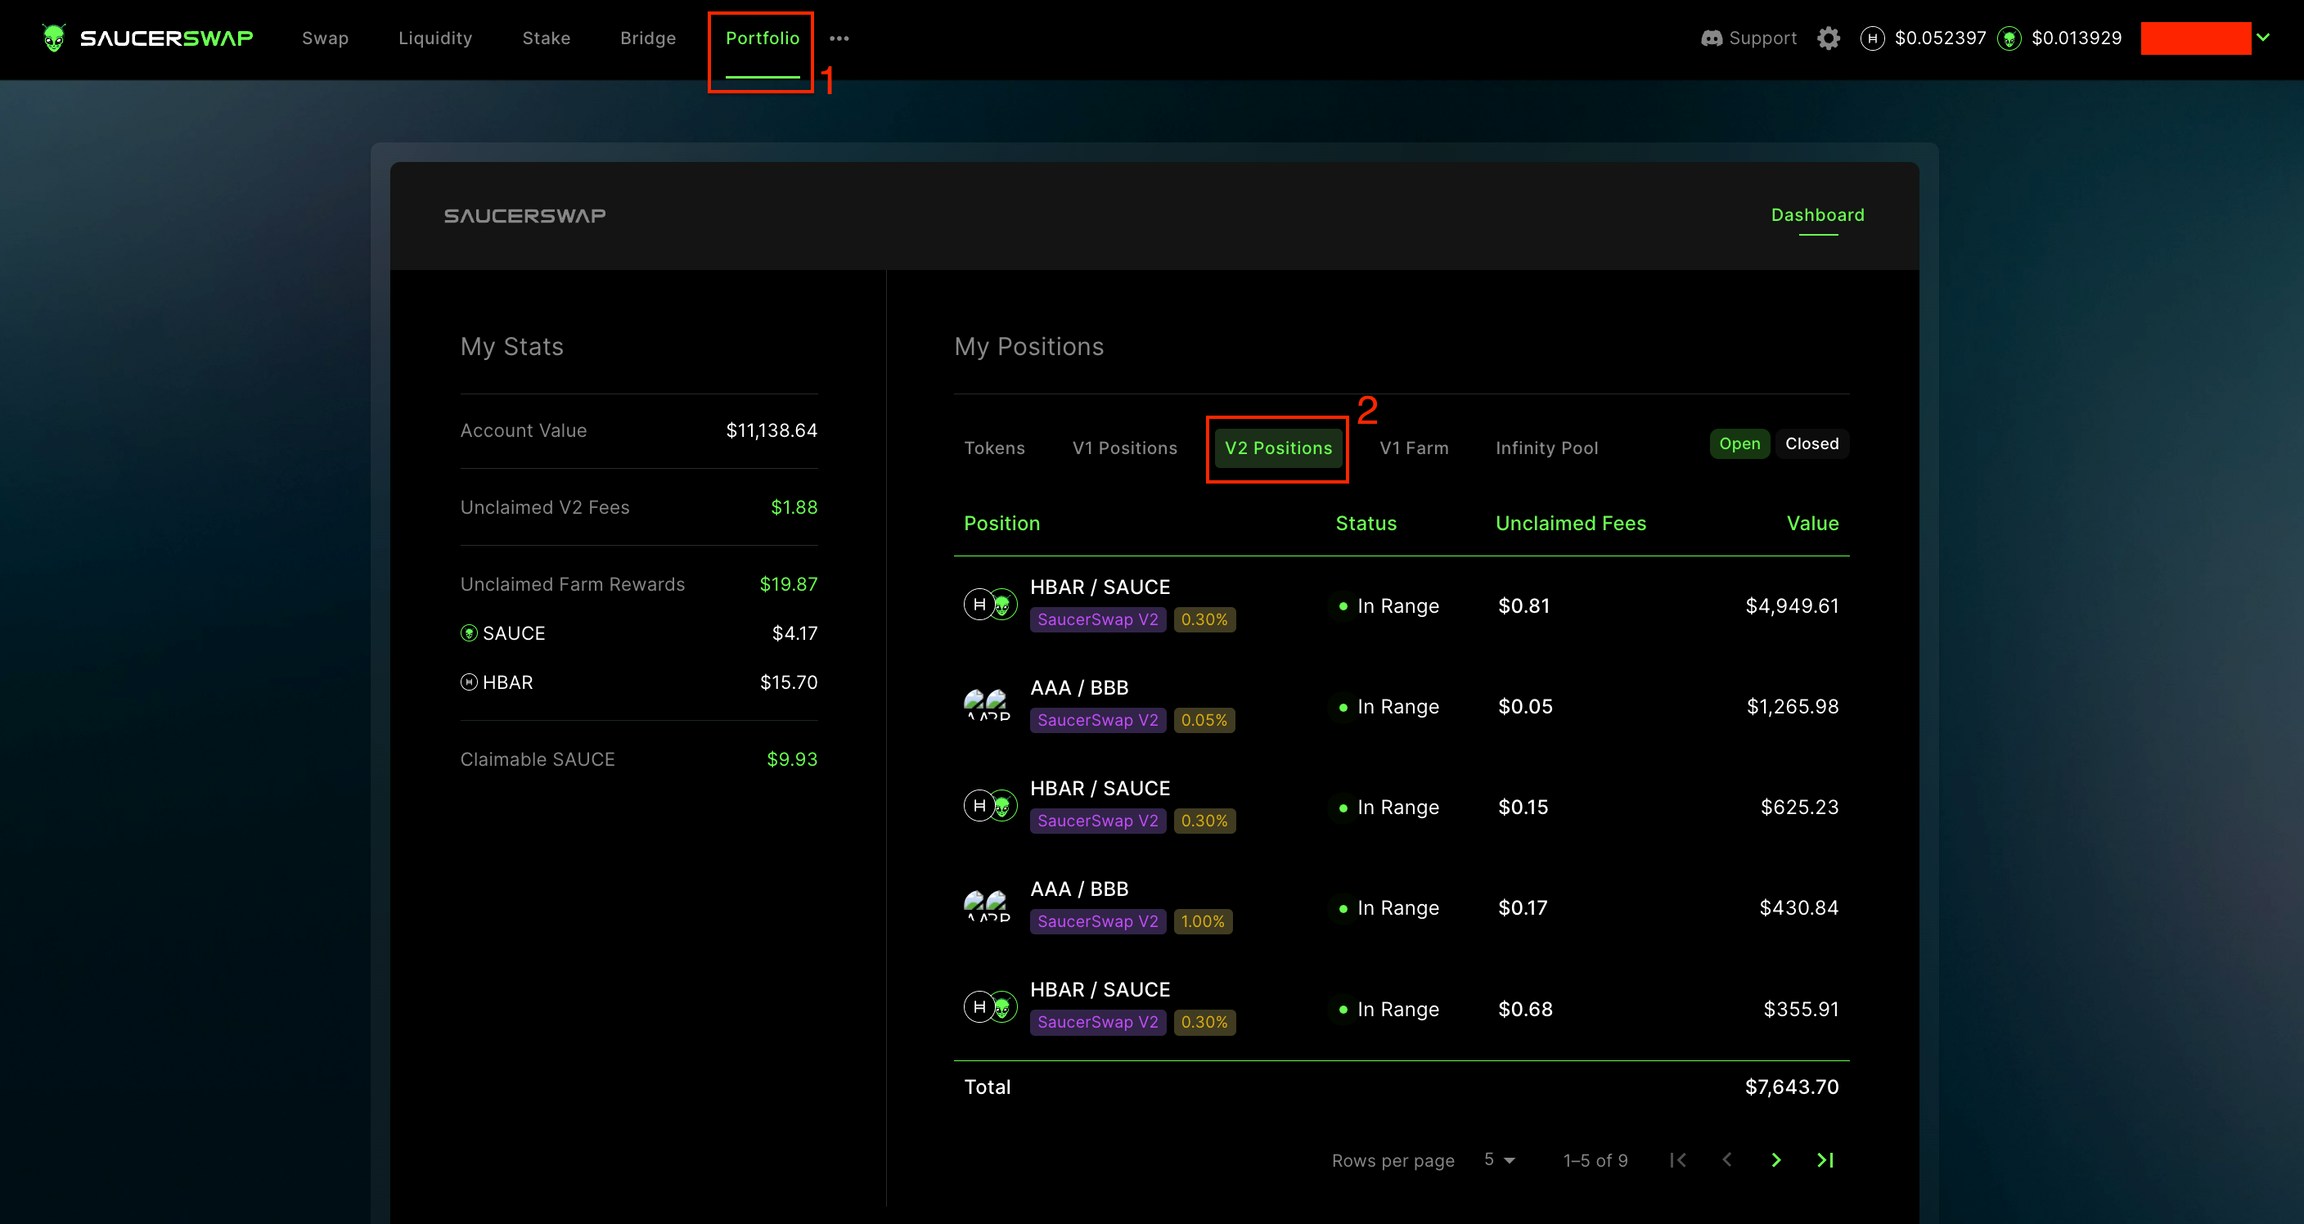Jump to last page of positions
The image size is (2304, 1224).
[x=1825, y=1160]
